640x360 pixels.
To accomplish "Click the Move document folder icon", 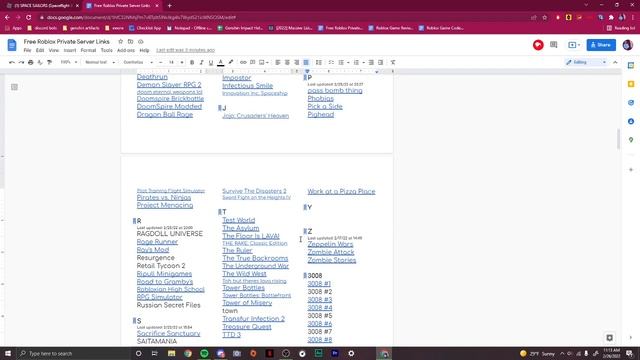I will 131,42.
